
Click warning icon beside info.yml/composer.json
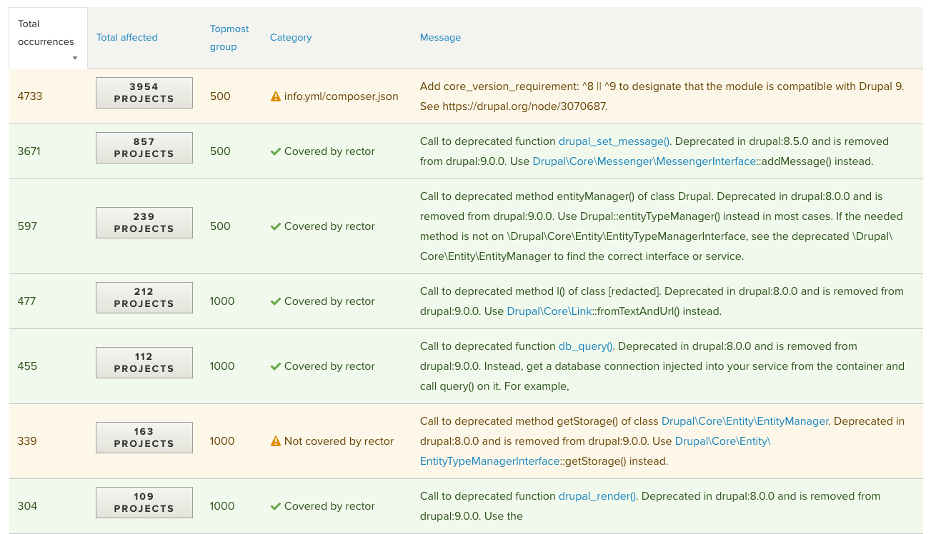[275, 97]
